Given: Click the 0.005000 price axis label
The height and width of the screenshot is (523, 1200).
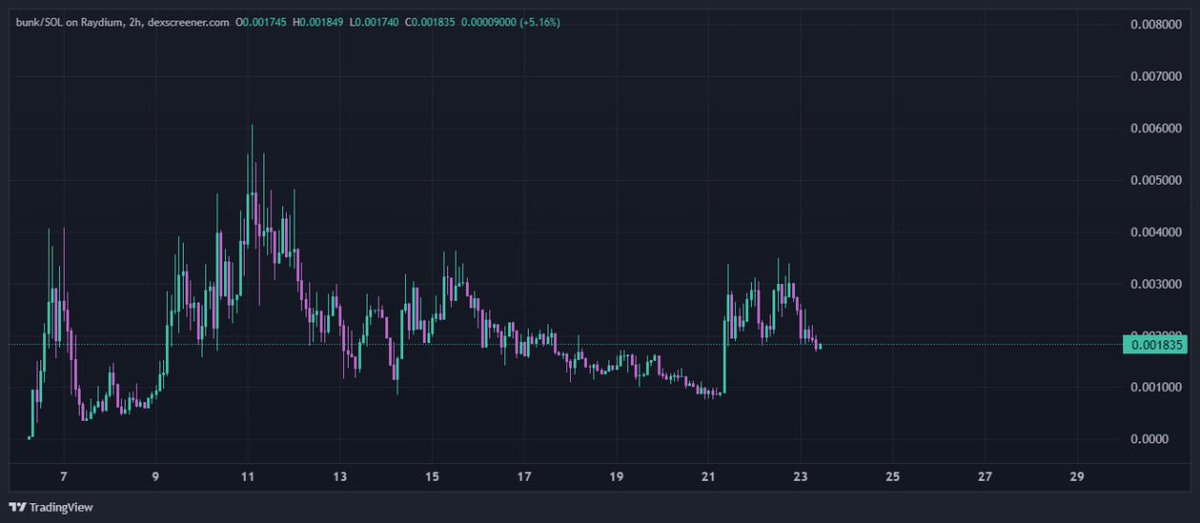Looking at the screenshot, I should pyautogui.click(x=1156, y=180).
